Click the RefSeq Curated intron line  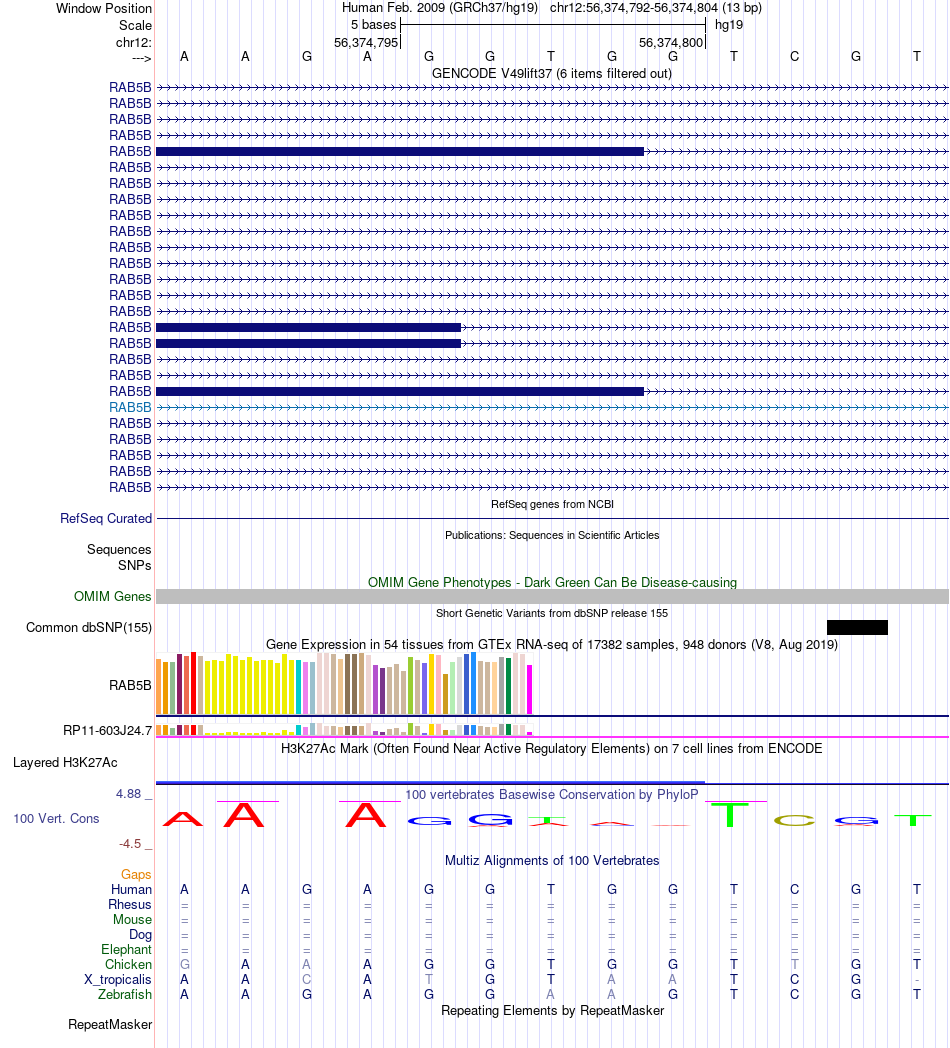click(552, 518)
